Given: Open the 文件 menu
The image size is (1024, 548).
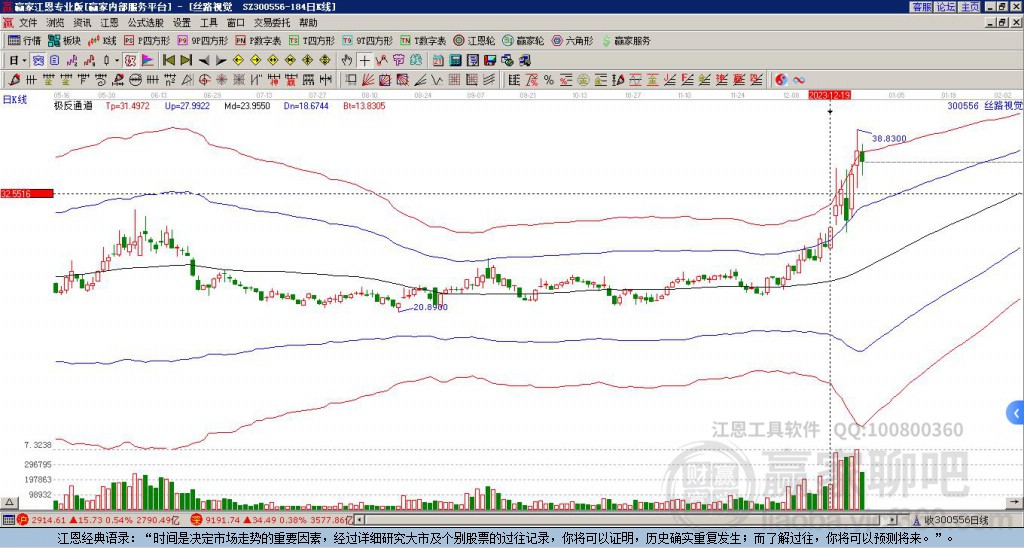Looking at the screenshot, I should pyautogui.click(x=27, y=23).
